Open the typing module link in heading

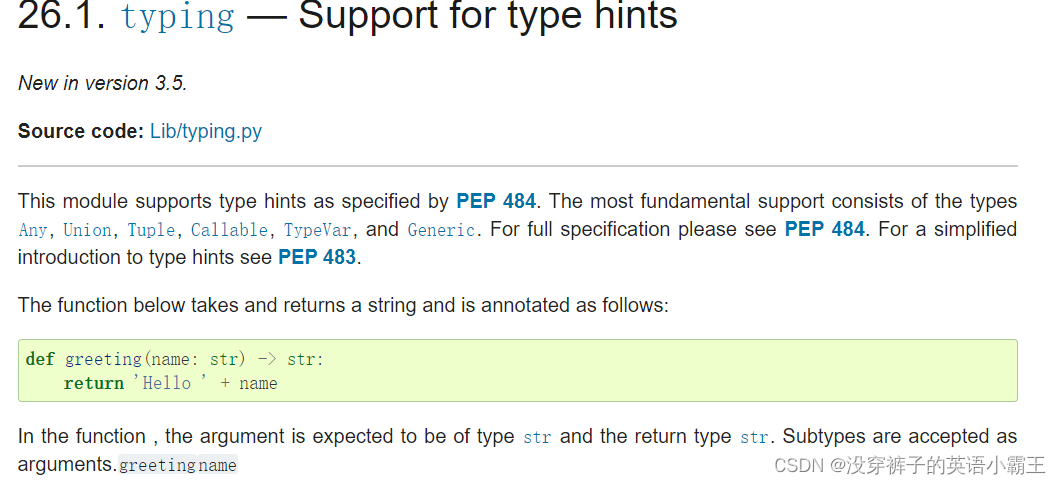(x=177, y=16)
